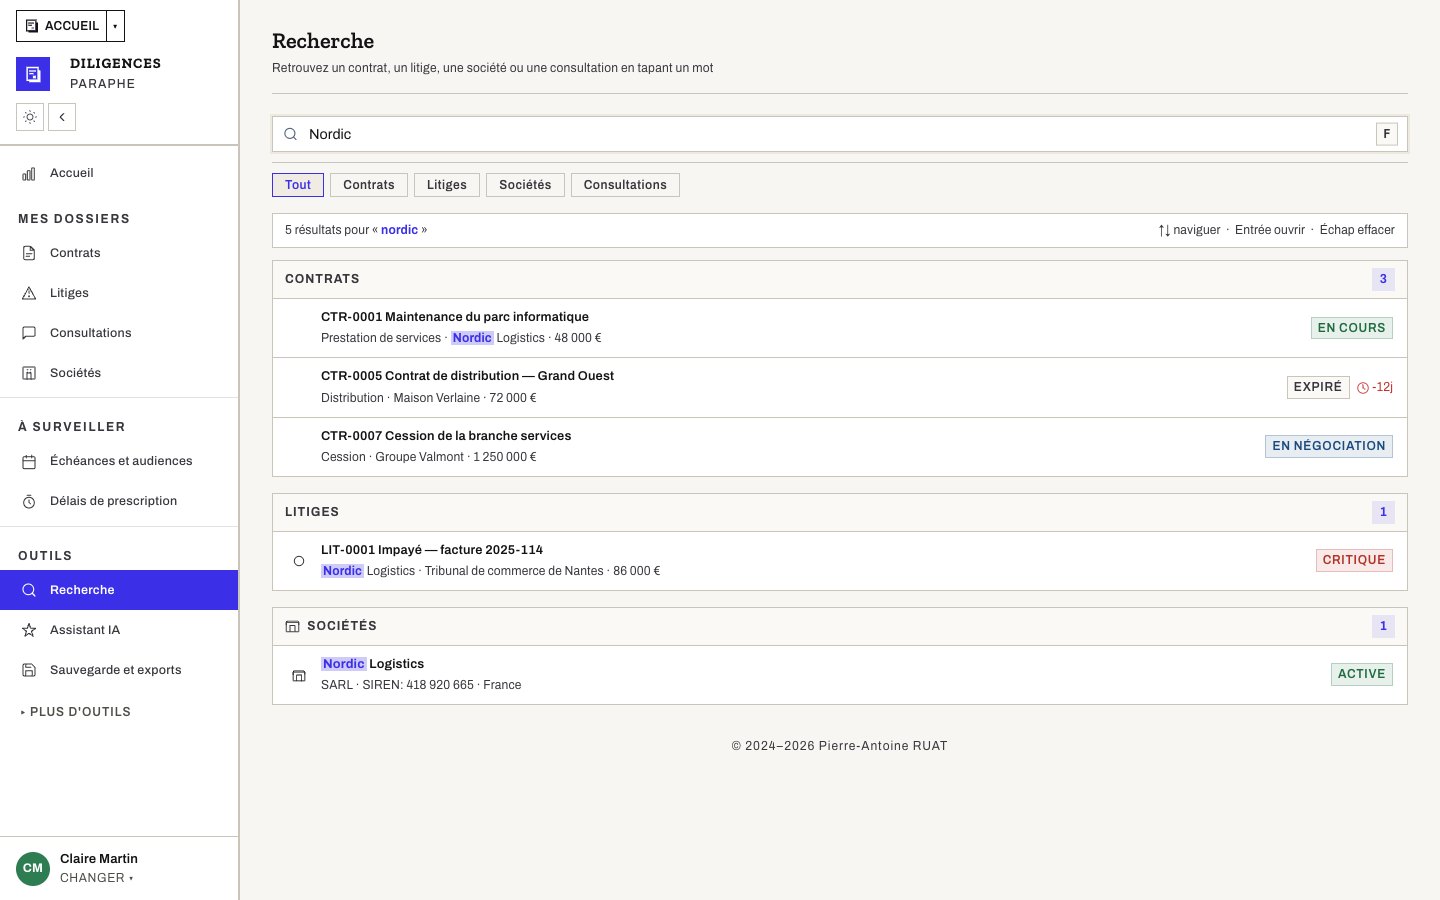Filter results by Sociétés tab
The width and height of the screenshot is (1440, 900).
coord(525,185)
